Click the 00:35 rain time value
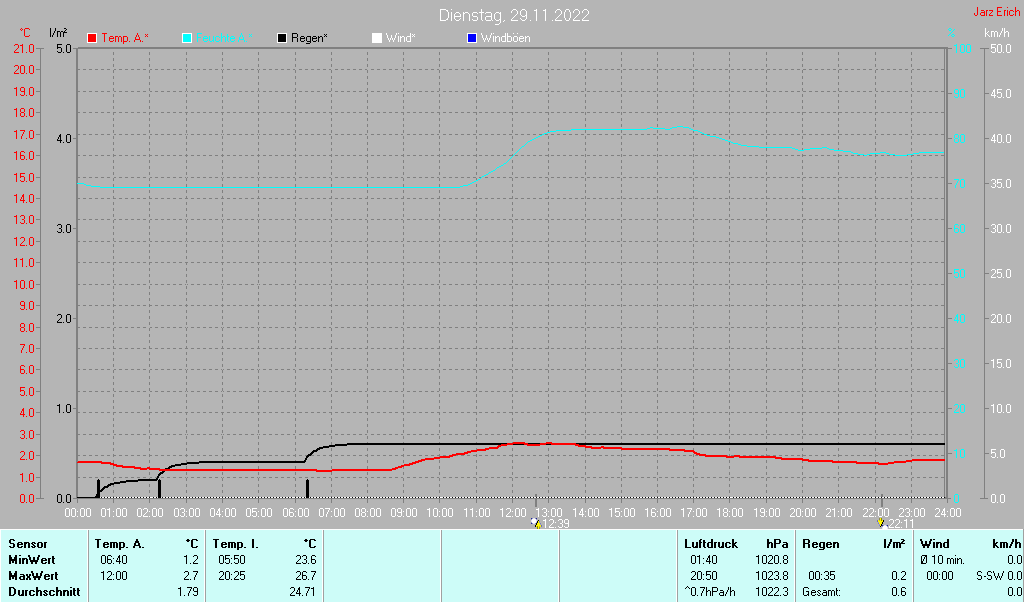The height and width of the screenshot is (602, 1024). tap(821, 577)
